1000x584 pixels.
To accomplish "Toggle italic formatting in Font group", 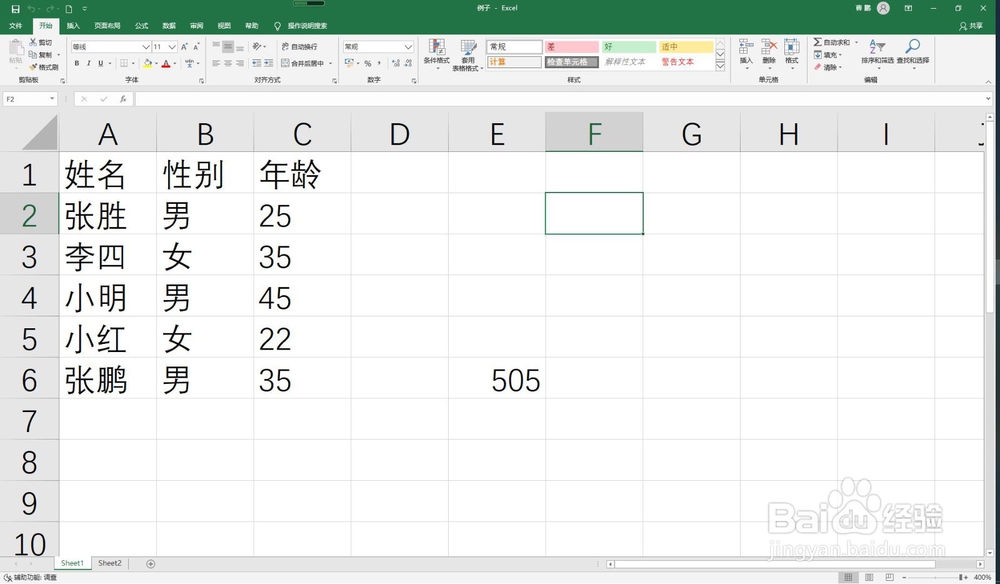I will [88, 63].
